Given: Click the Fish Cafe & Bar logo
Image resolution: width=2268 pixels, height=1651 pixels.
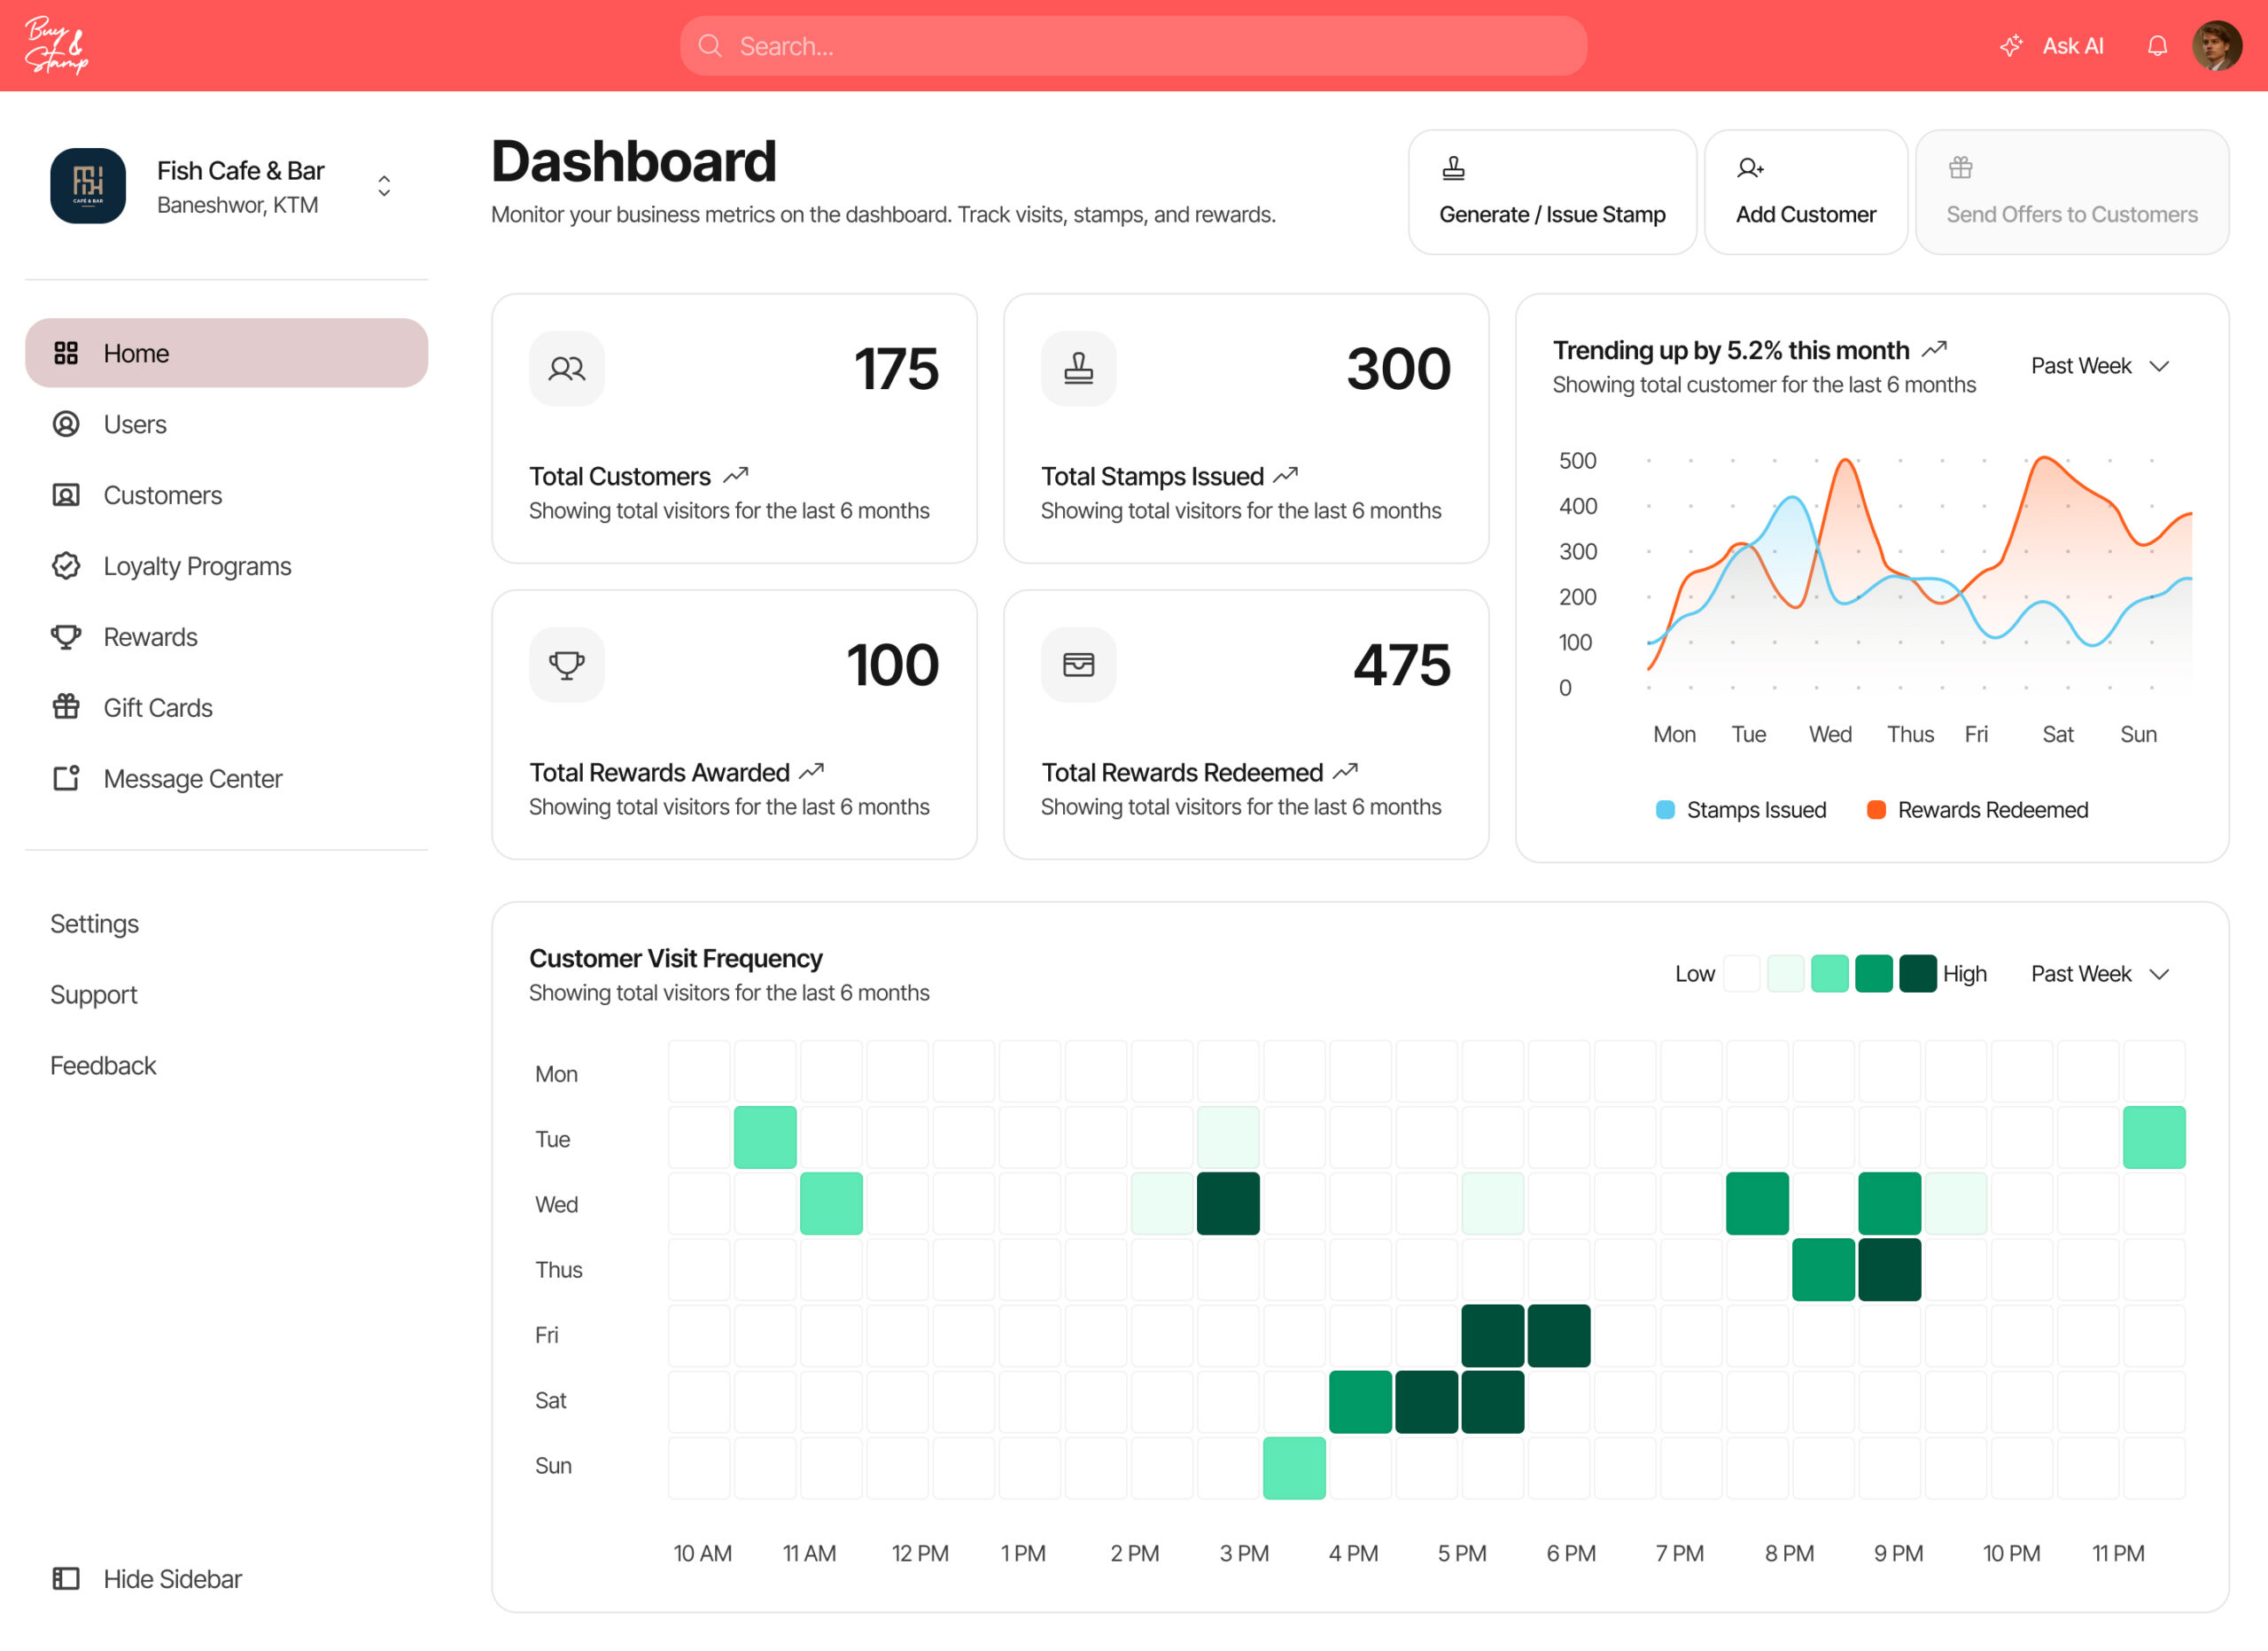Looking at the screenshot, I should click(88, 186).
